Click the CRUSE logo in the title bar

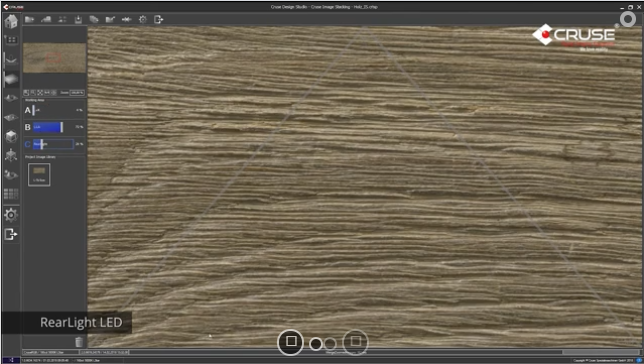(x=14, y=7)
